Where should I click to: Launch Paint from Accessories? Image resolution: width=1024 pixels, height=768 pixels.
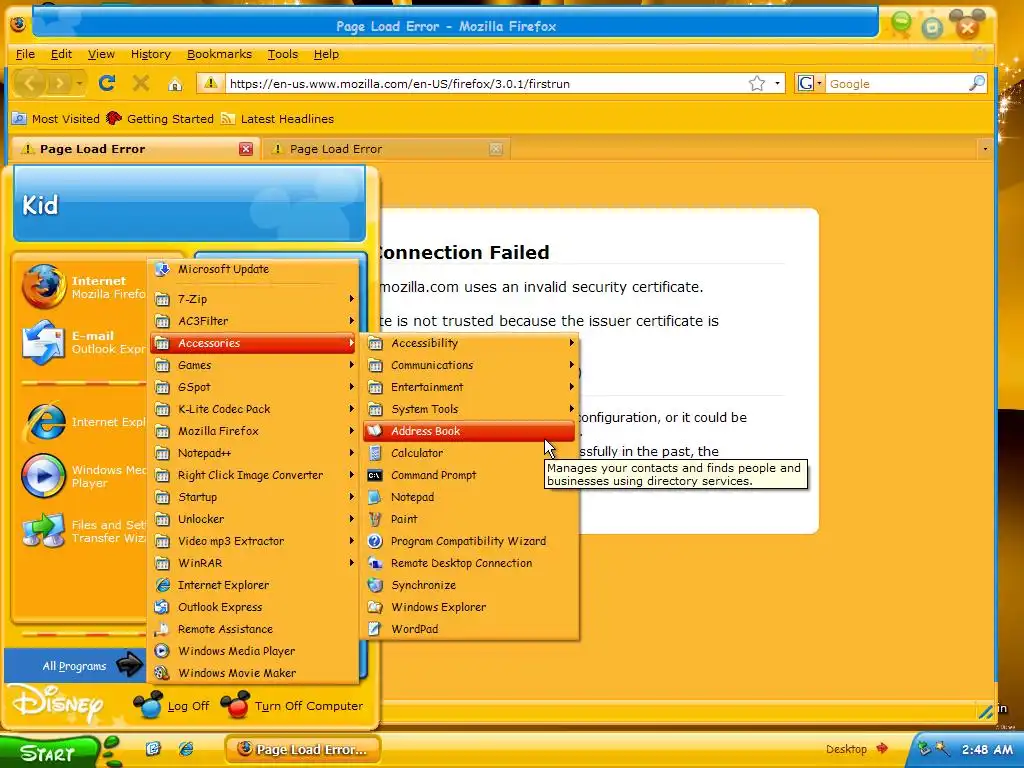click(x=469, y=519)
